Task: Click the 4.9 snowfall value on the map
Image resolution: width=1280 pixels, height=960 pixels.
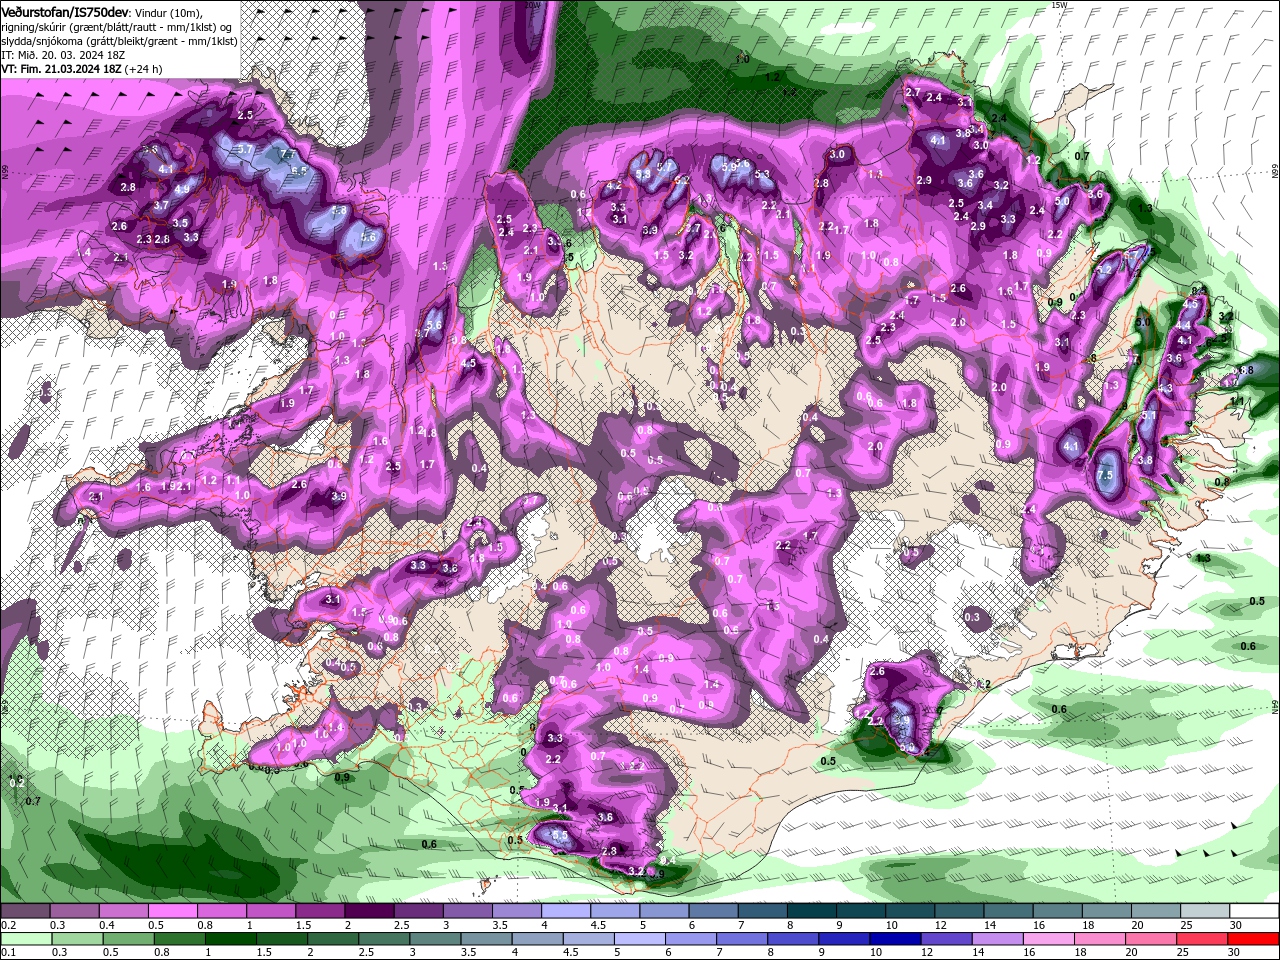Action: click(182, 189)
